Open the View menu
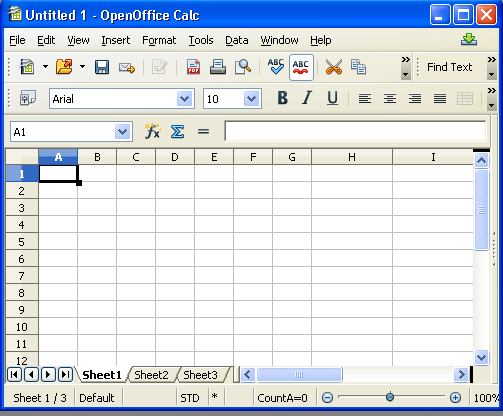 78,40
